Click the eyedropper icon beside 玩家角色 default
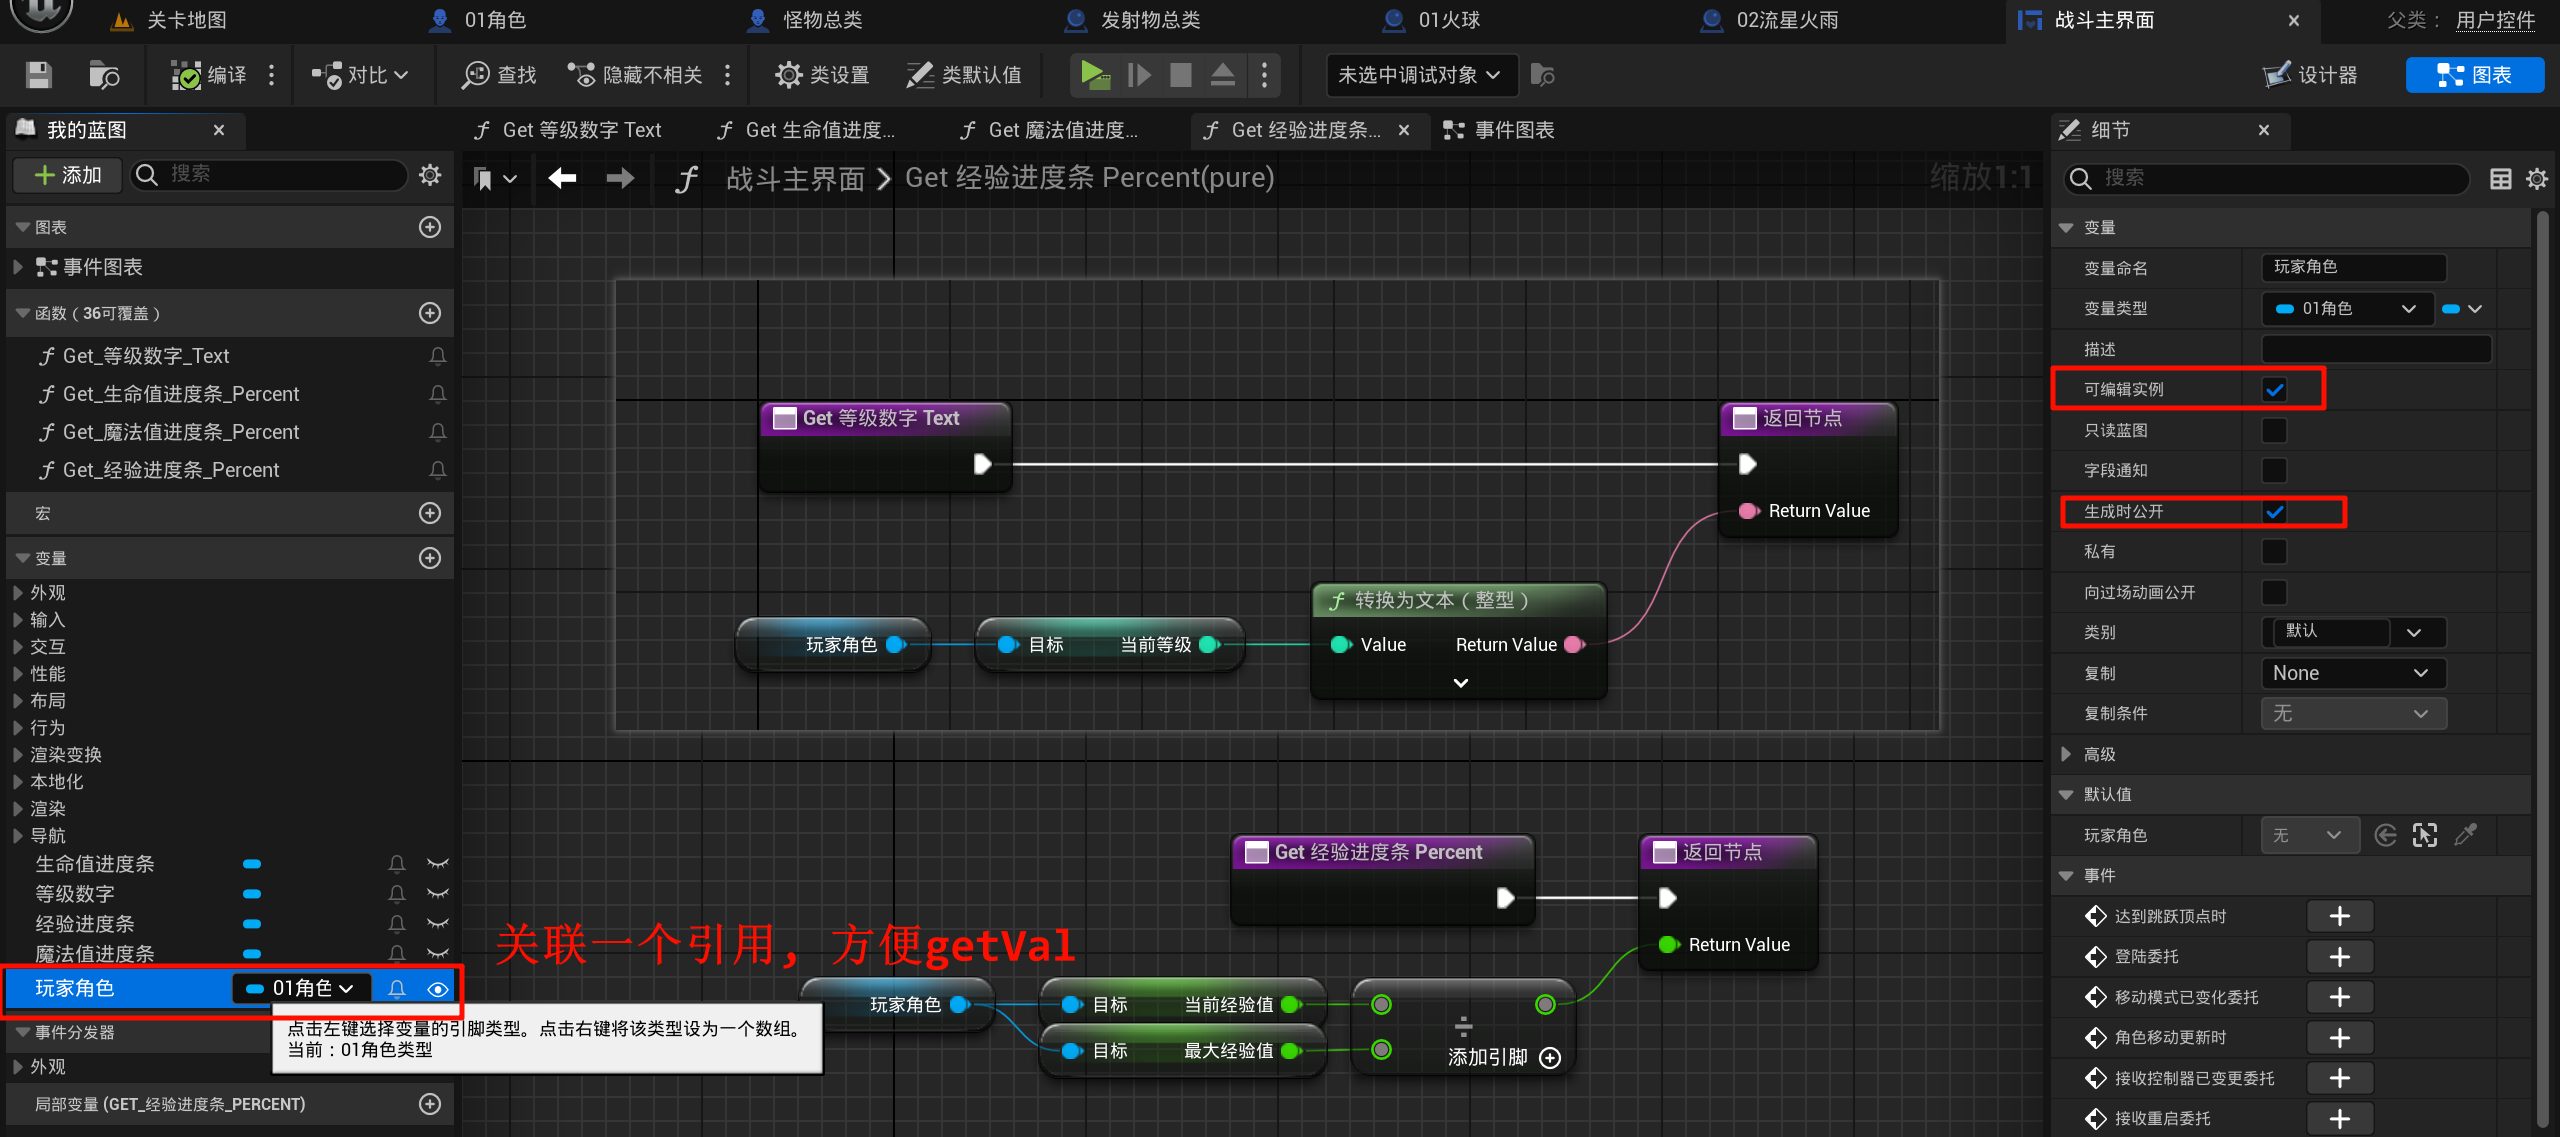The height and width of the screenshot is (1137, 2560). point(2466,835)
